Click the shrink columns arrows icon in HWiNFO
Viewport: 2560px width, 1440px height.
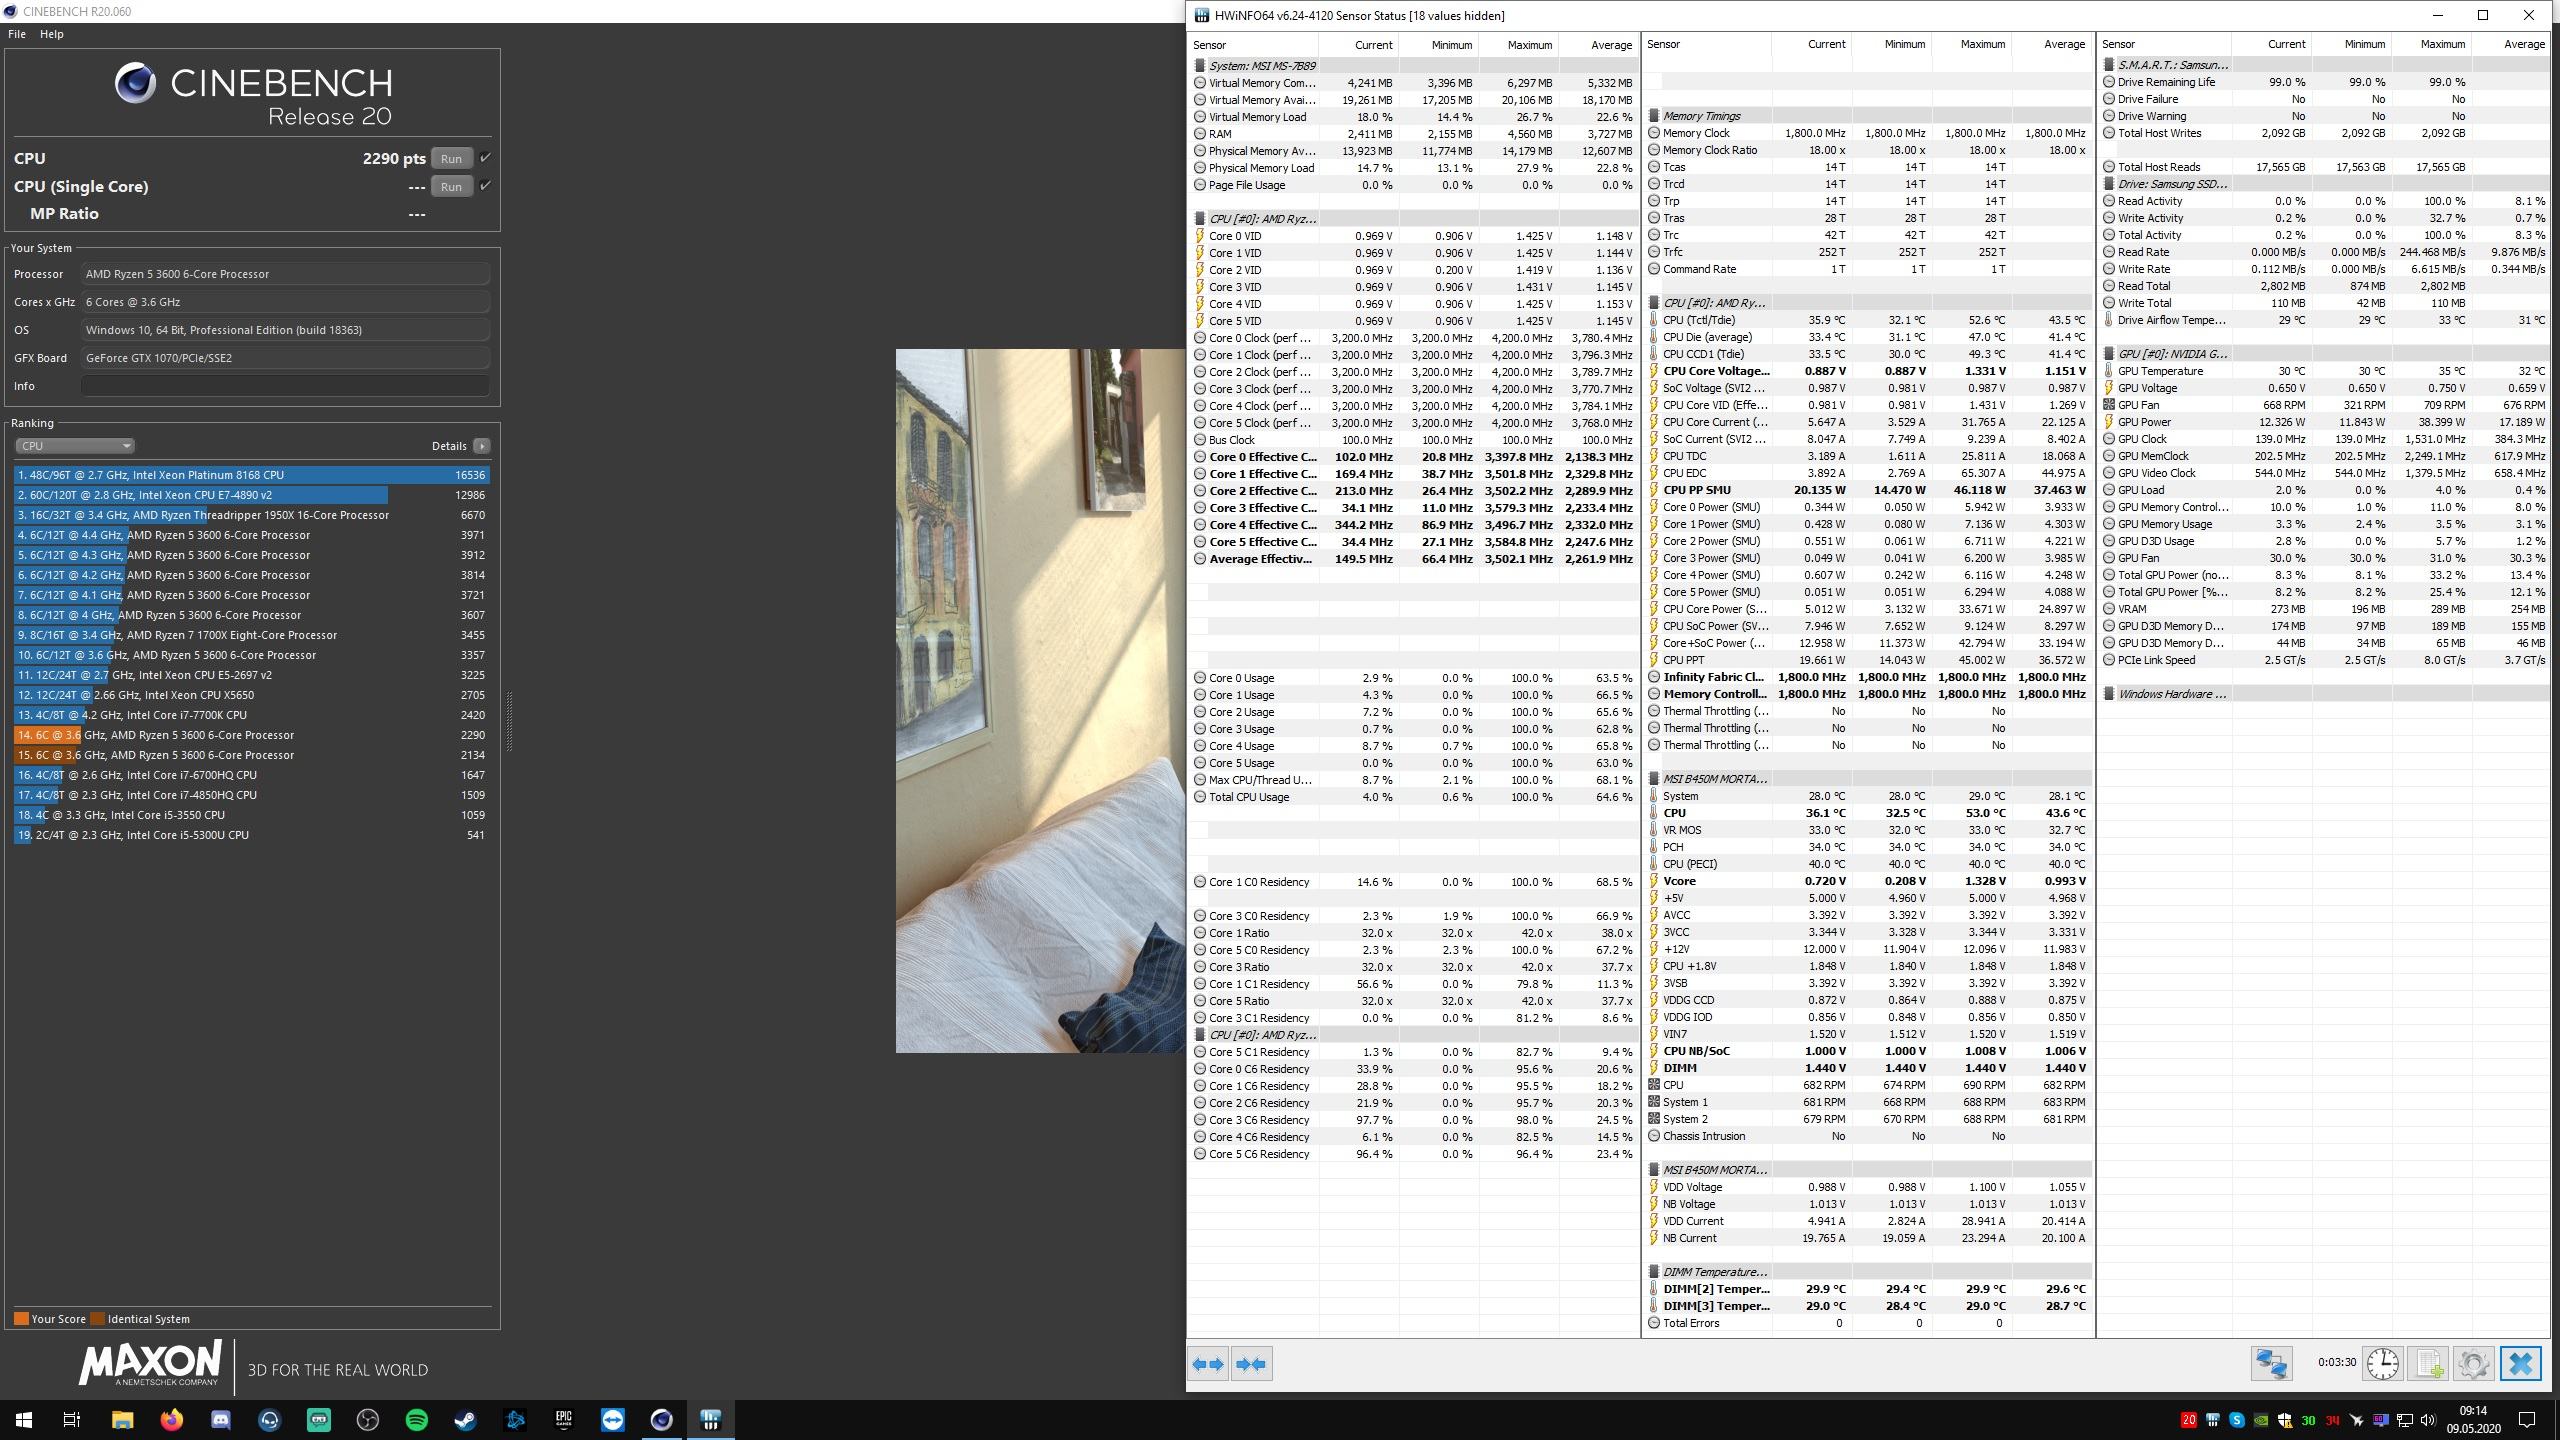pyautogui.click(x=1251, y=1364)
